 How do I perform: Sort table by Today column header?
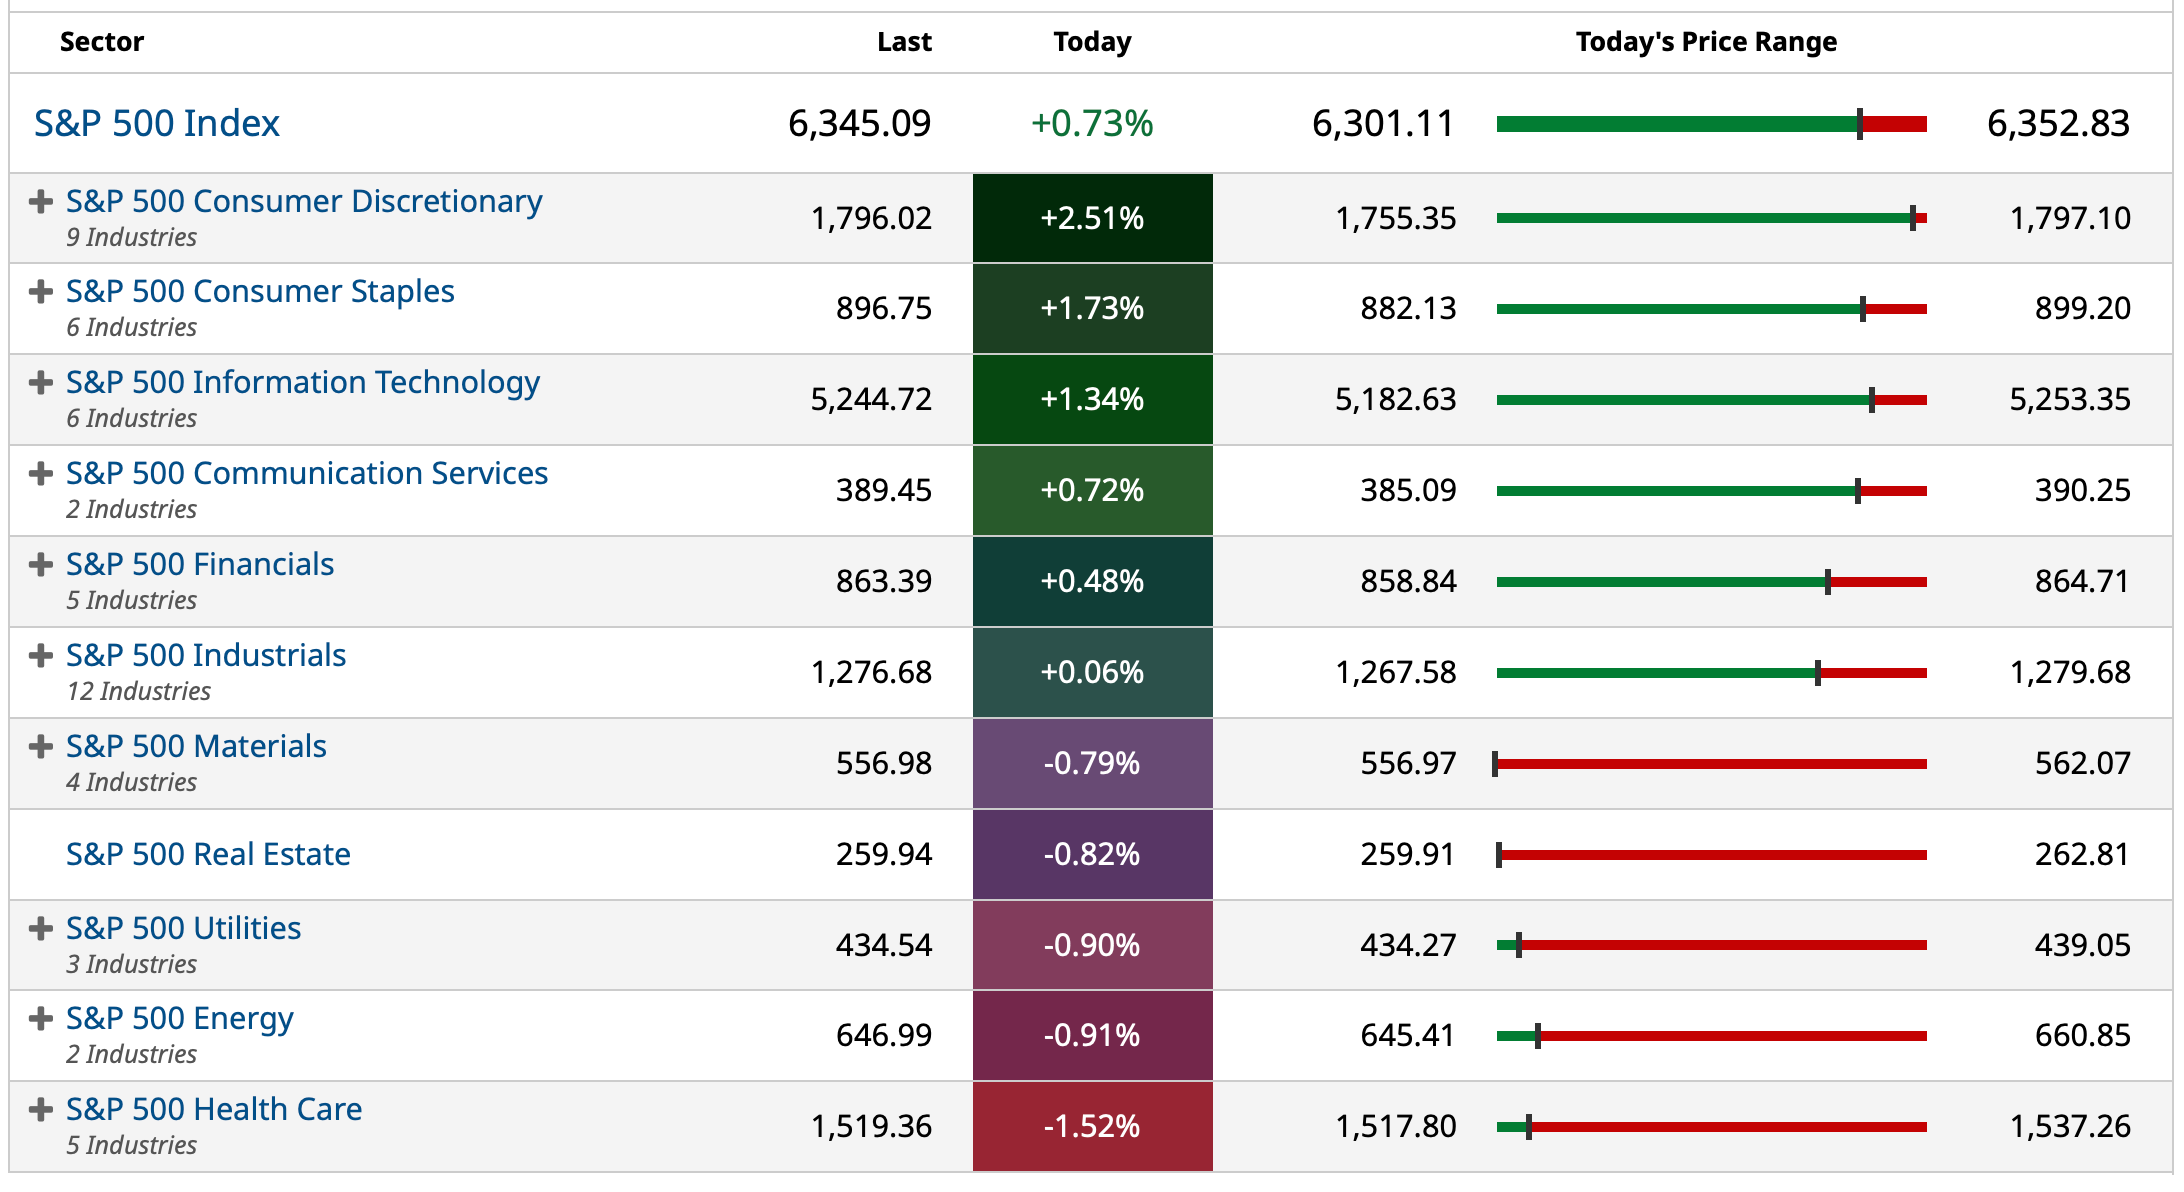click(1092, 42)
